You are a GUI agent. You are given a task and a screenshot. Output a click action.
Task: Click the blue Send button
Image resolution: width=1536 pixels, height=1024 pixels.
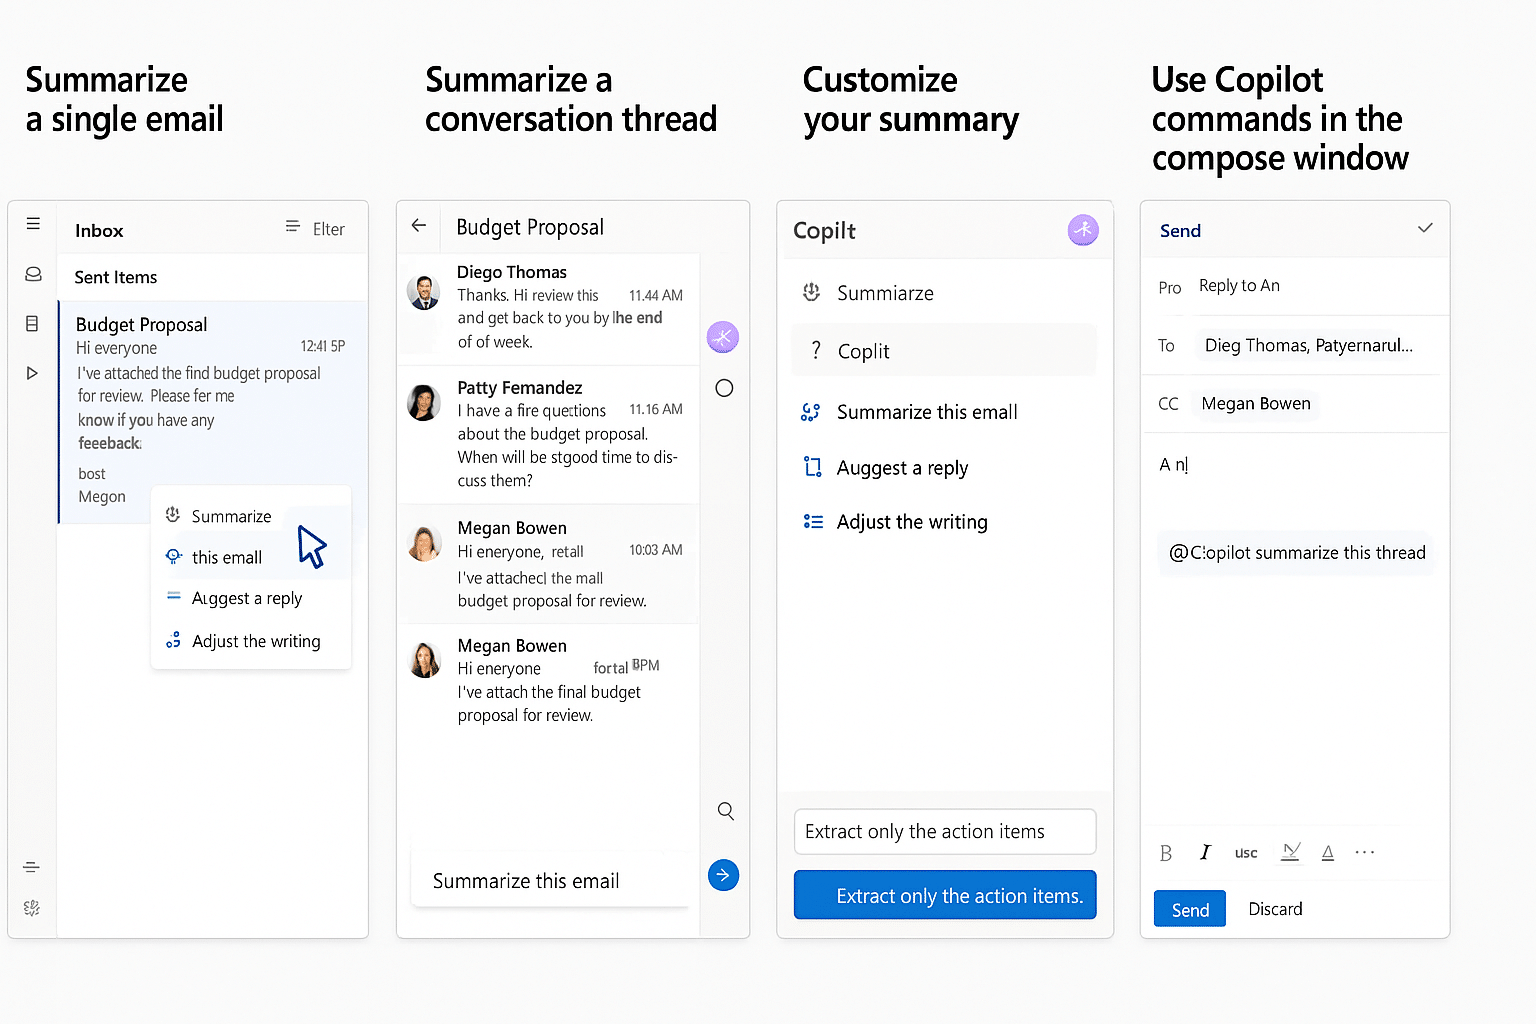point(1190,909)
